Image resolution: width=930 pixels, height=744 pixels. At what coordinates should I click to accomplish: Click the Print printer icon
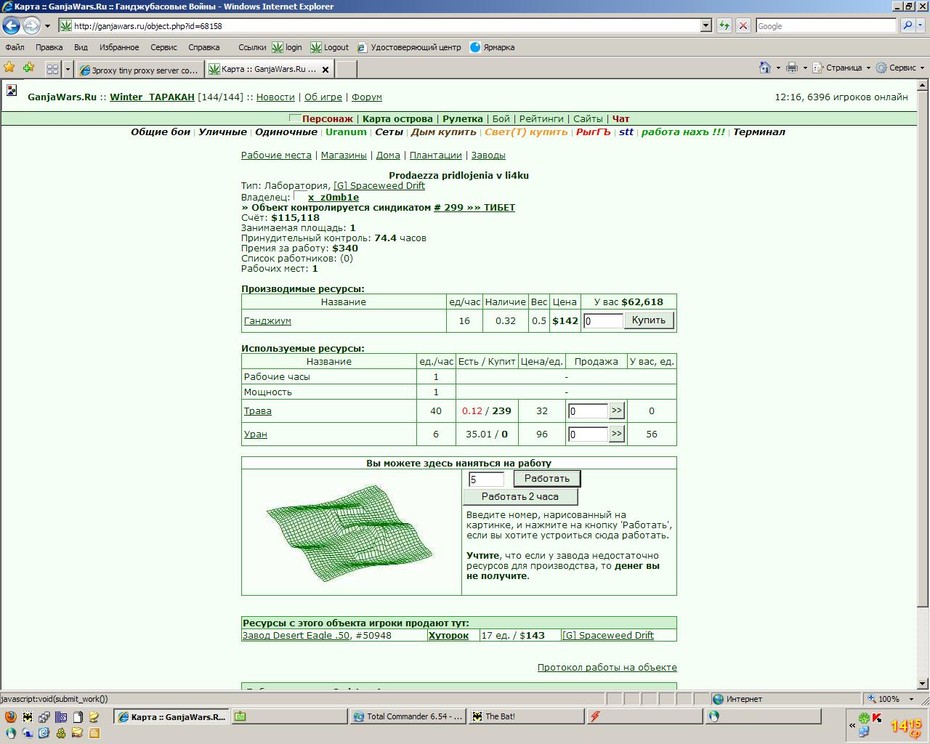[x=792, y=68]
